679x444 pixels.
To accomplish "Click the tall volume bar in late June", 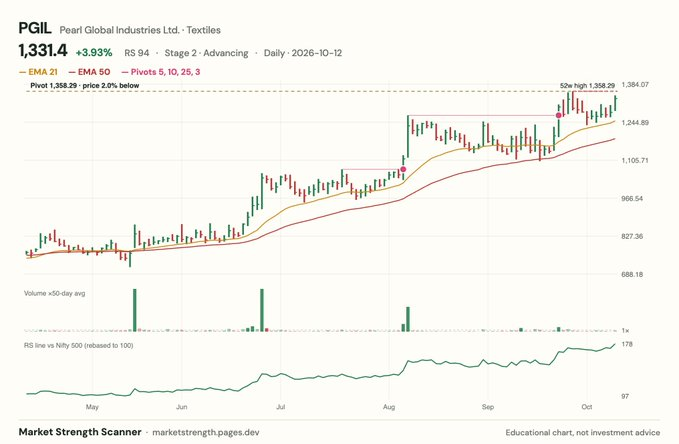I will pyautogui.click(x=262, y=310).
